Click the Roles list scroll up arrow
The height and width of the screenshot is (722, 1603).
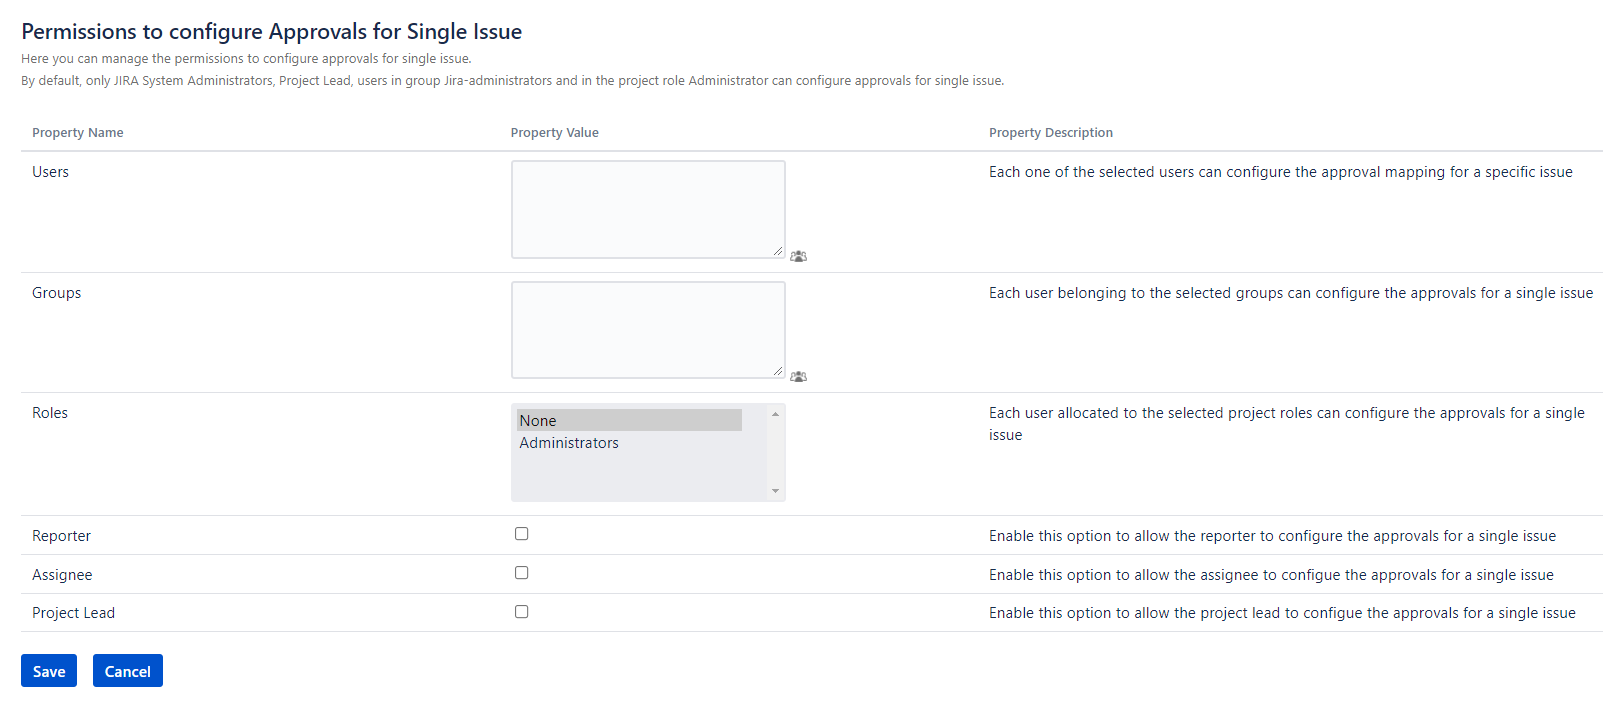point(775,414)
